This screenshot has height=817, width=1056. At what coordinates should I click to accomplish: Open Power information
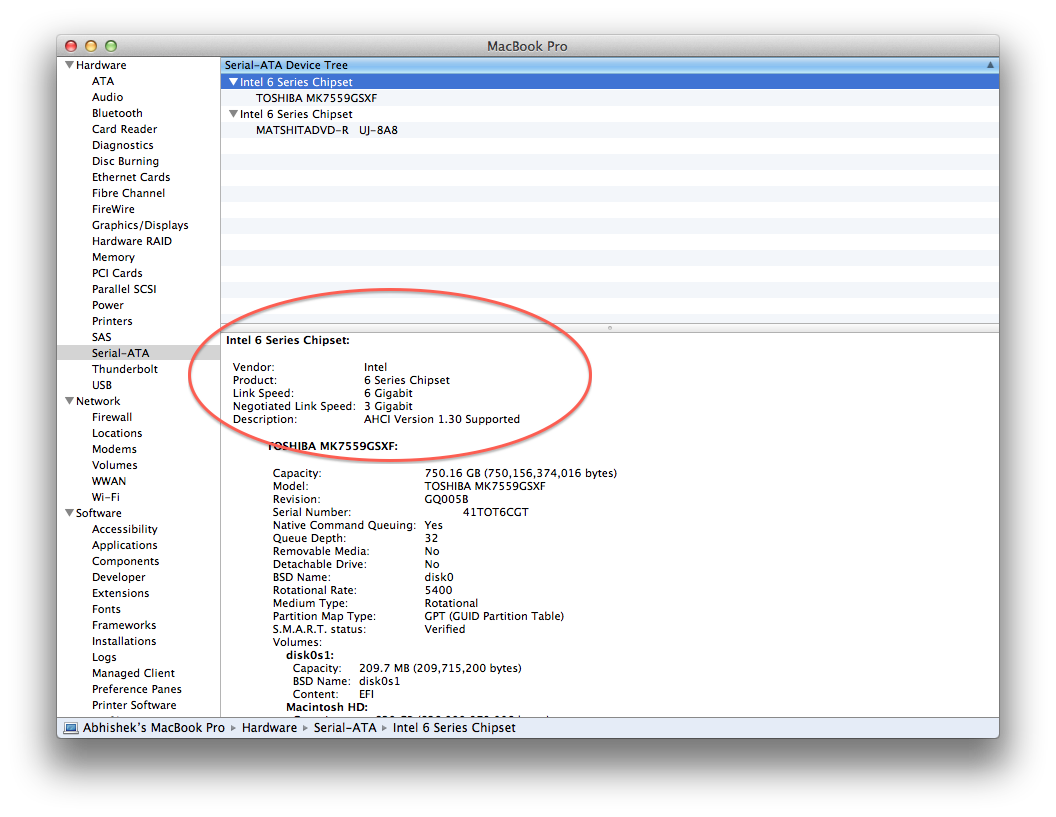coord(108,305)
